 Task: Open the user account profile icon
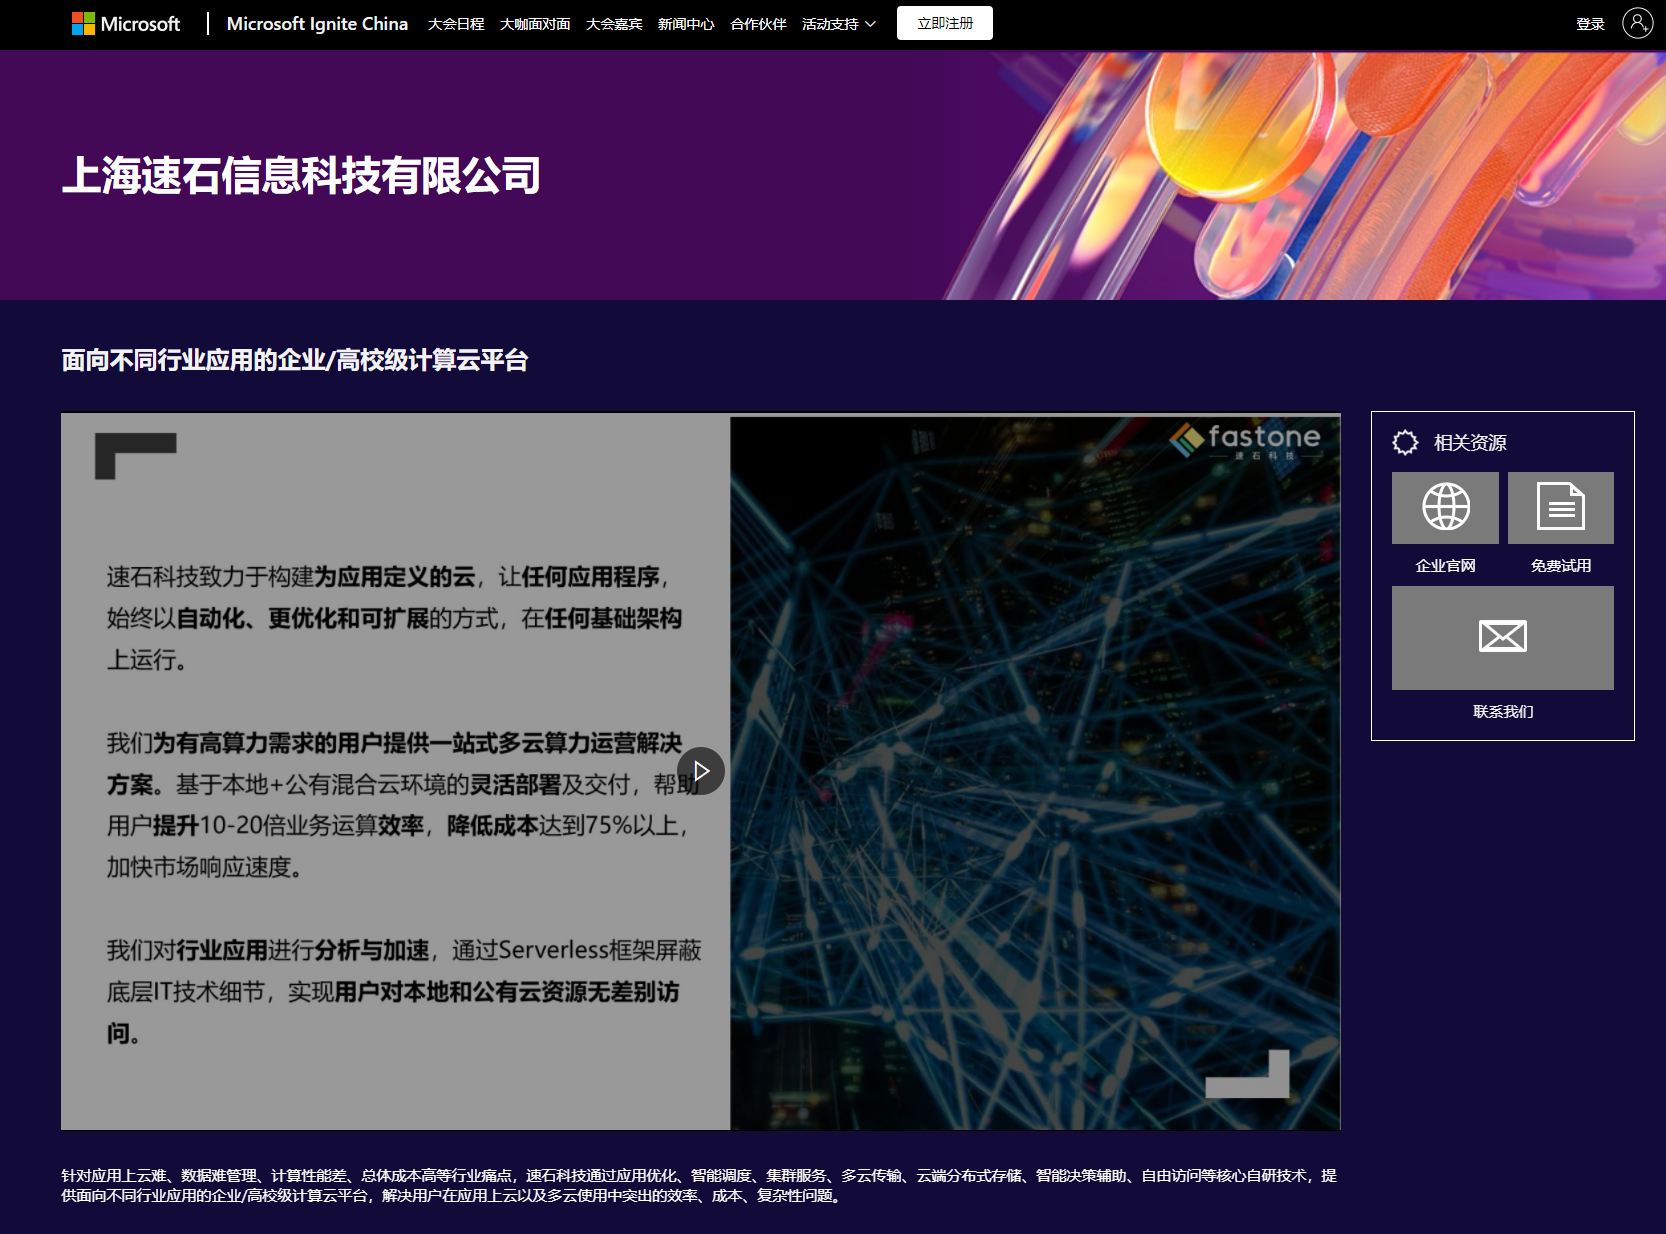point(1637,23)
